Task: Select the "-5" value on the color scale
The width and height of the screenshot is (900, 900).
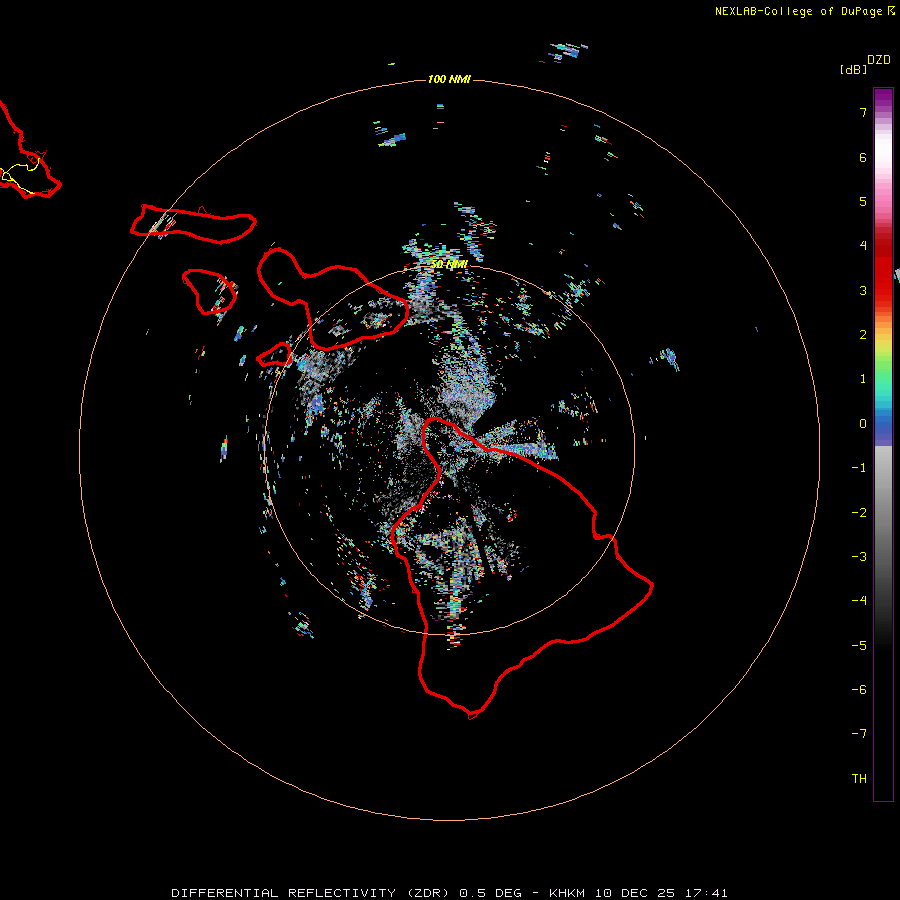Action: point(859,646)
